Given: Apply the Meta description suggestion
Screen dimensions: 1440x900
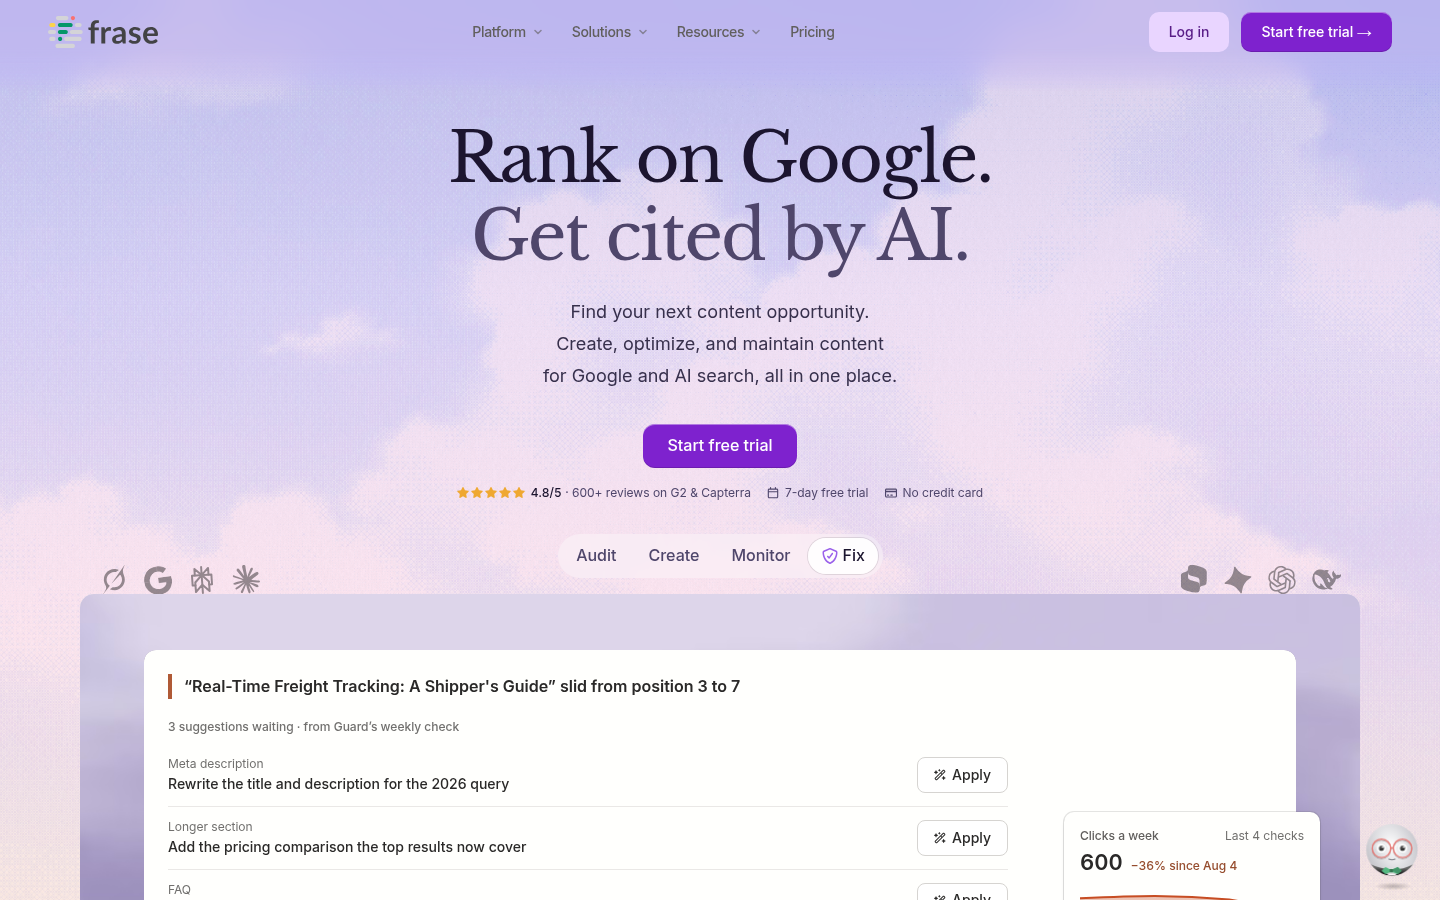Looking at the screenshot, I should click(x=962, y=775).
